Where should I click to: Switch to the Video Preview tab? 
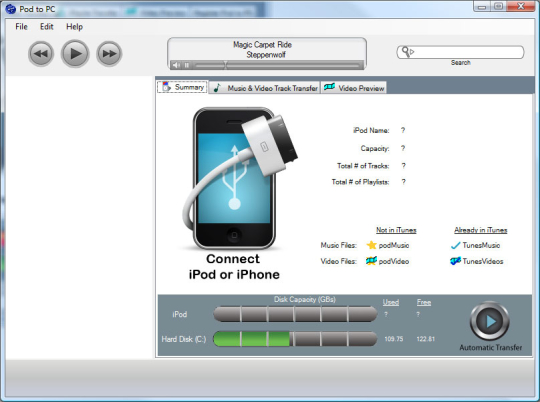tap(354, 88)
